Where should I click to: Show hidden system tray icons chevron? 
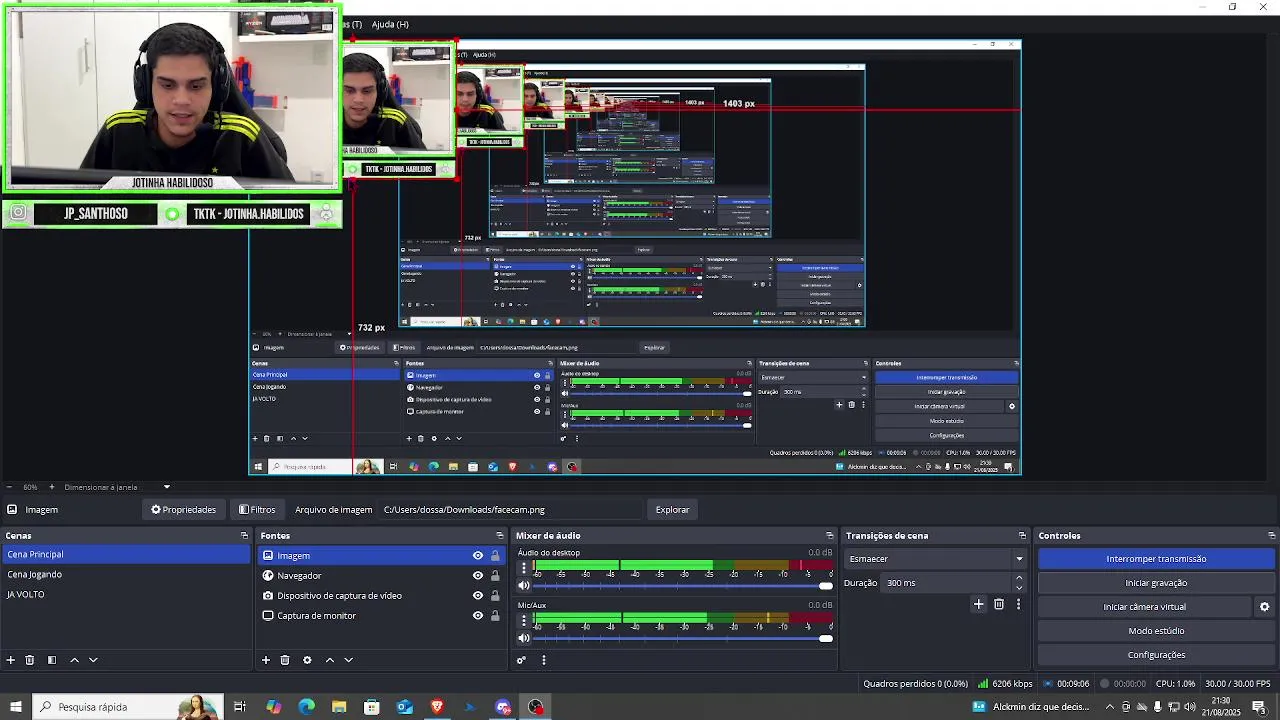click(x=1109, y=707)
